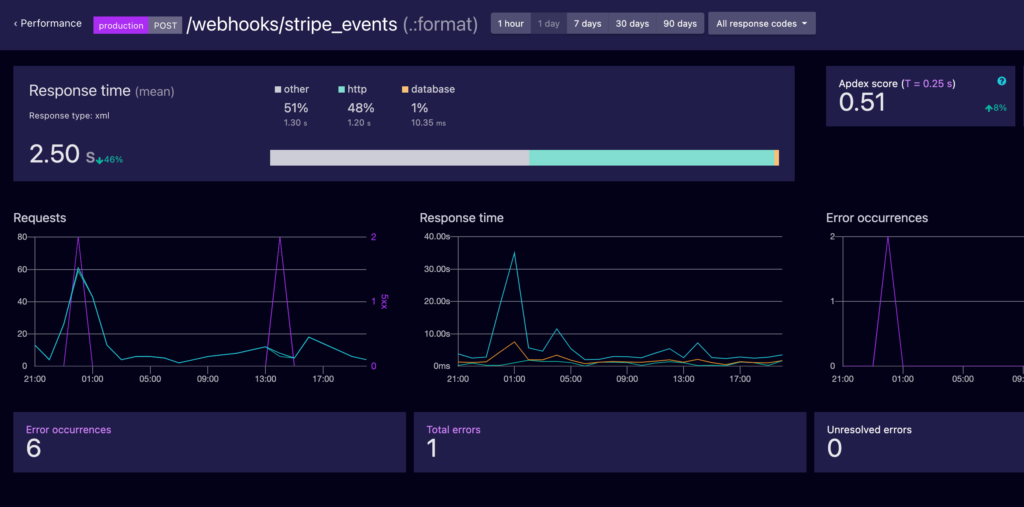Click the teal http segment of breakdown bar

(x=651, y=158)
